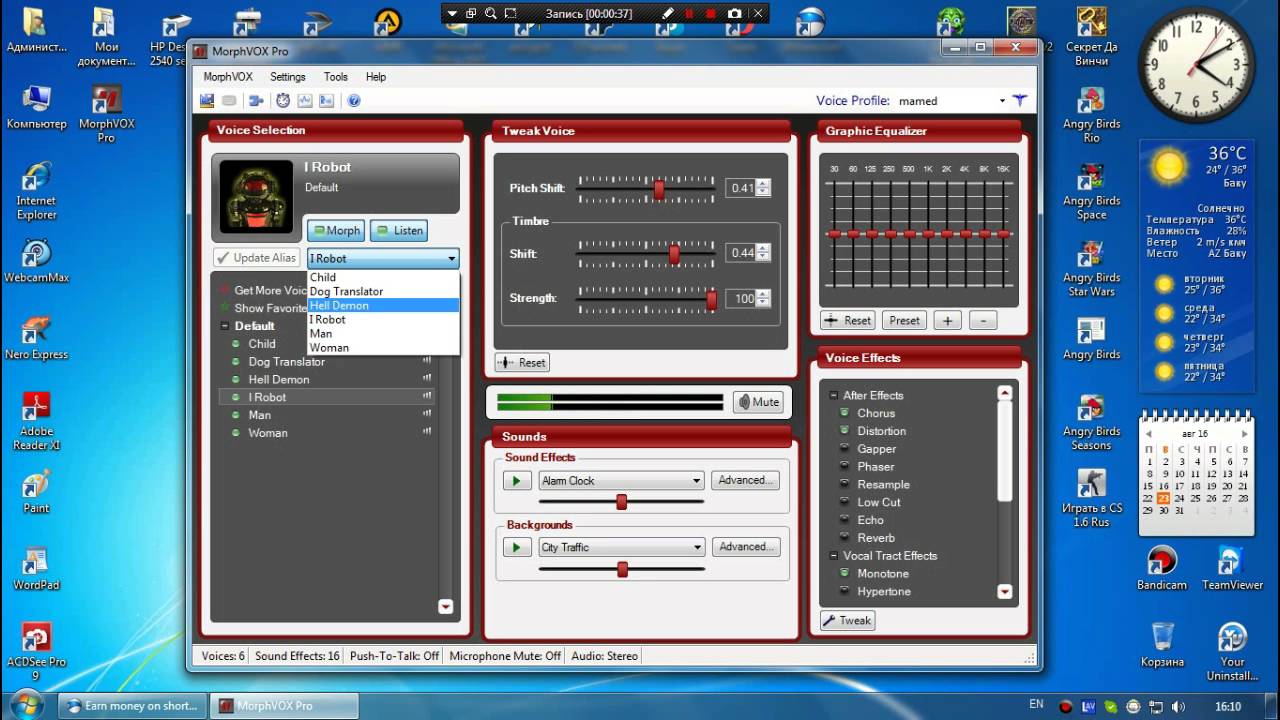
Task: Click the waveform graph toolbar icon
Action: (305, 100)
